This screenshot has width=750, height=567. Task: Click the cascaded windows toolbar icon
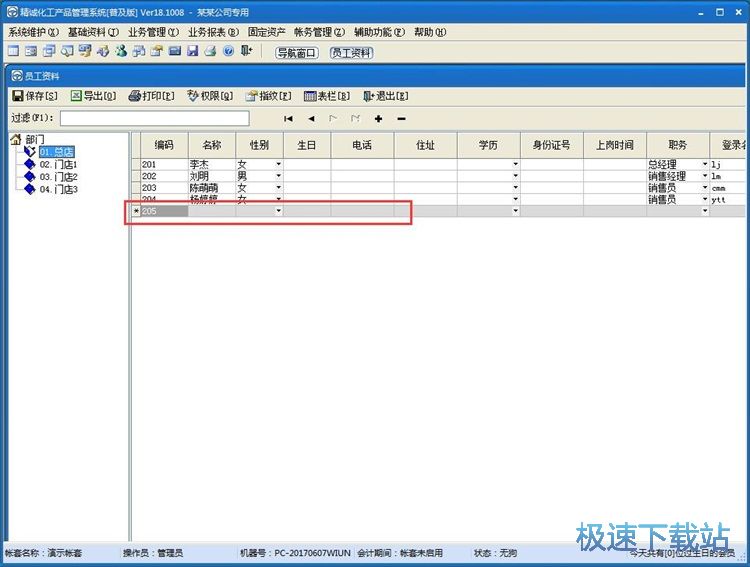tap(49, 51)
